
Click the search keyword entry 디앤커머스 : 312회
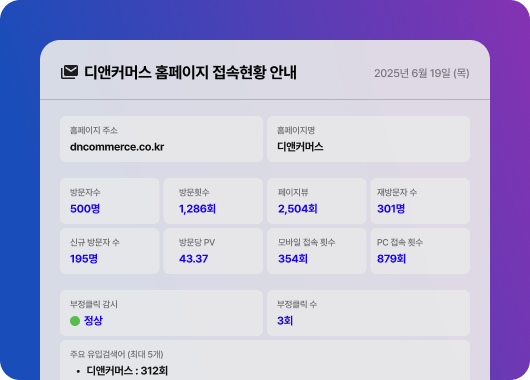pos(127,371)
